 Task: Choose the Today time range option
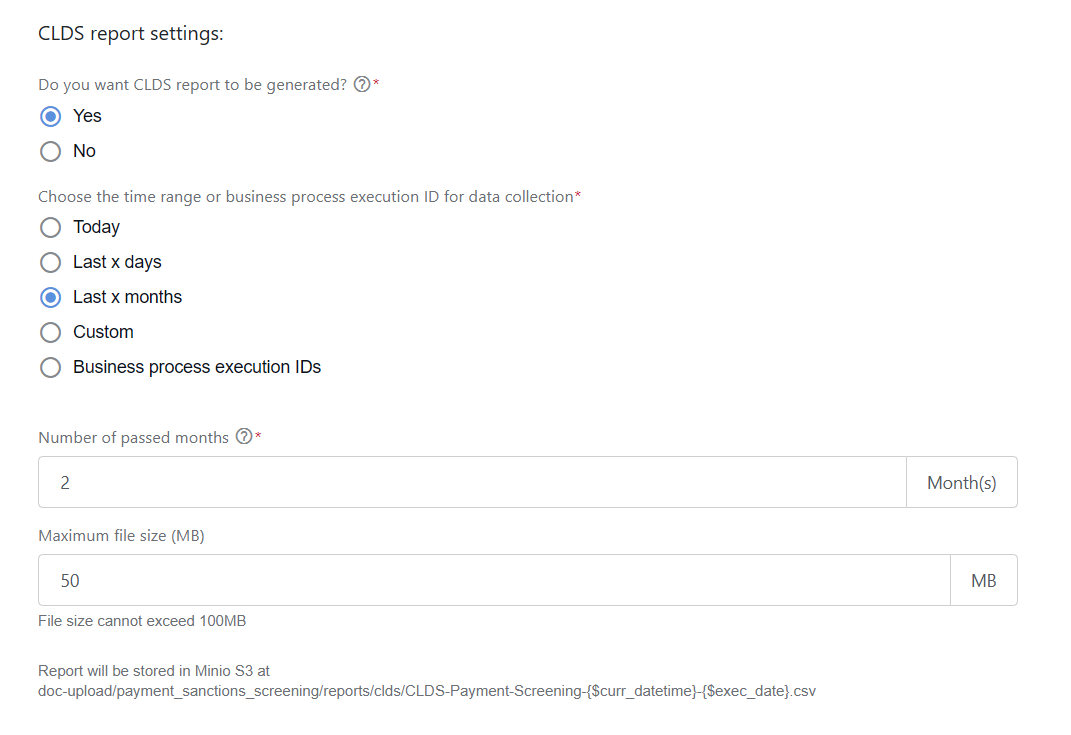click(x=51, y=227)
